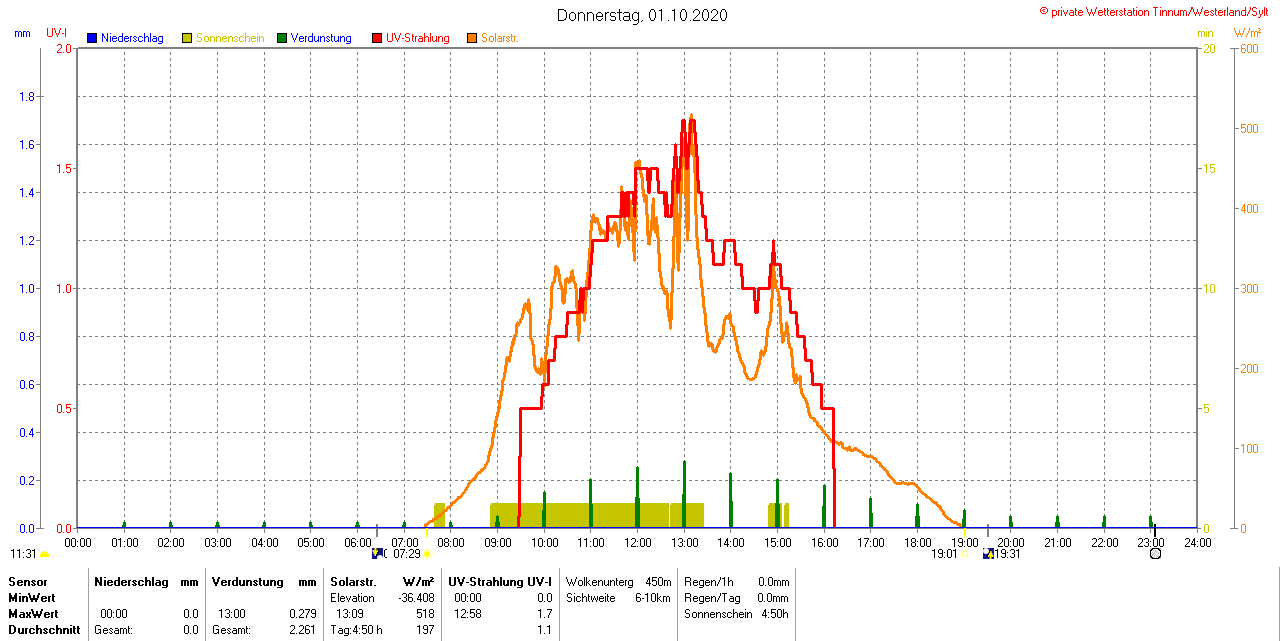The height and width of the screenshot is (641, 1280).
Task: Click the 'Solarstr.' table column header
Action: (352, 582)
